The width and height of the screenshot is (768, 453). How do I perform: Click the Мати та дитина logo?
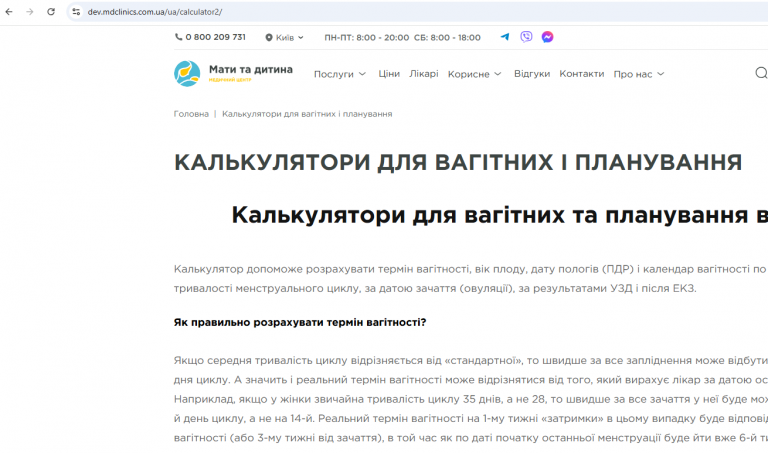pyautogui.click(x=233, y=73)
